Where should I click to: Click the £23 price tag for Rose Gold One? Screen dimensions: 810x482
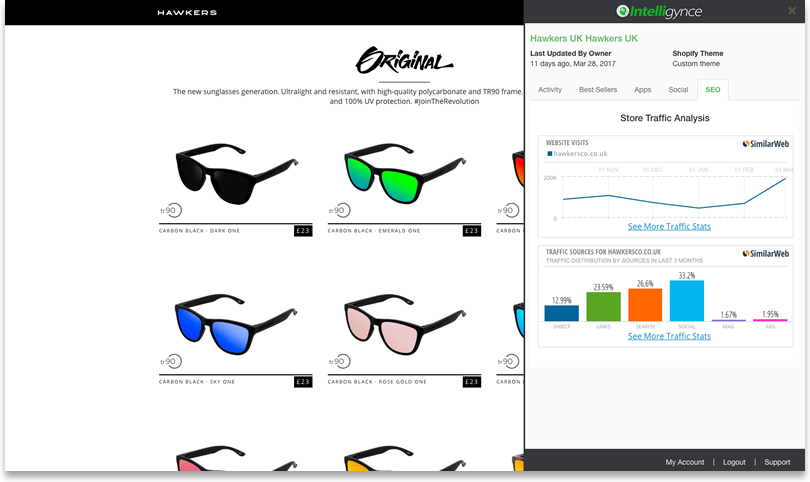[x=472, y=382]
